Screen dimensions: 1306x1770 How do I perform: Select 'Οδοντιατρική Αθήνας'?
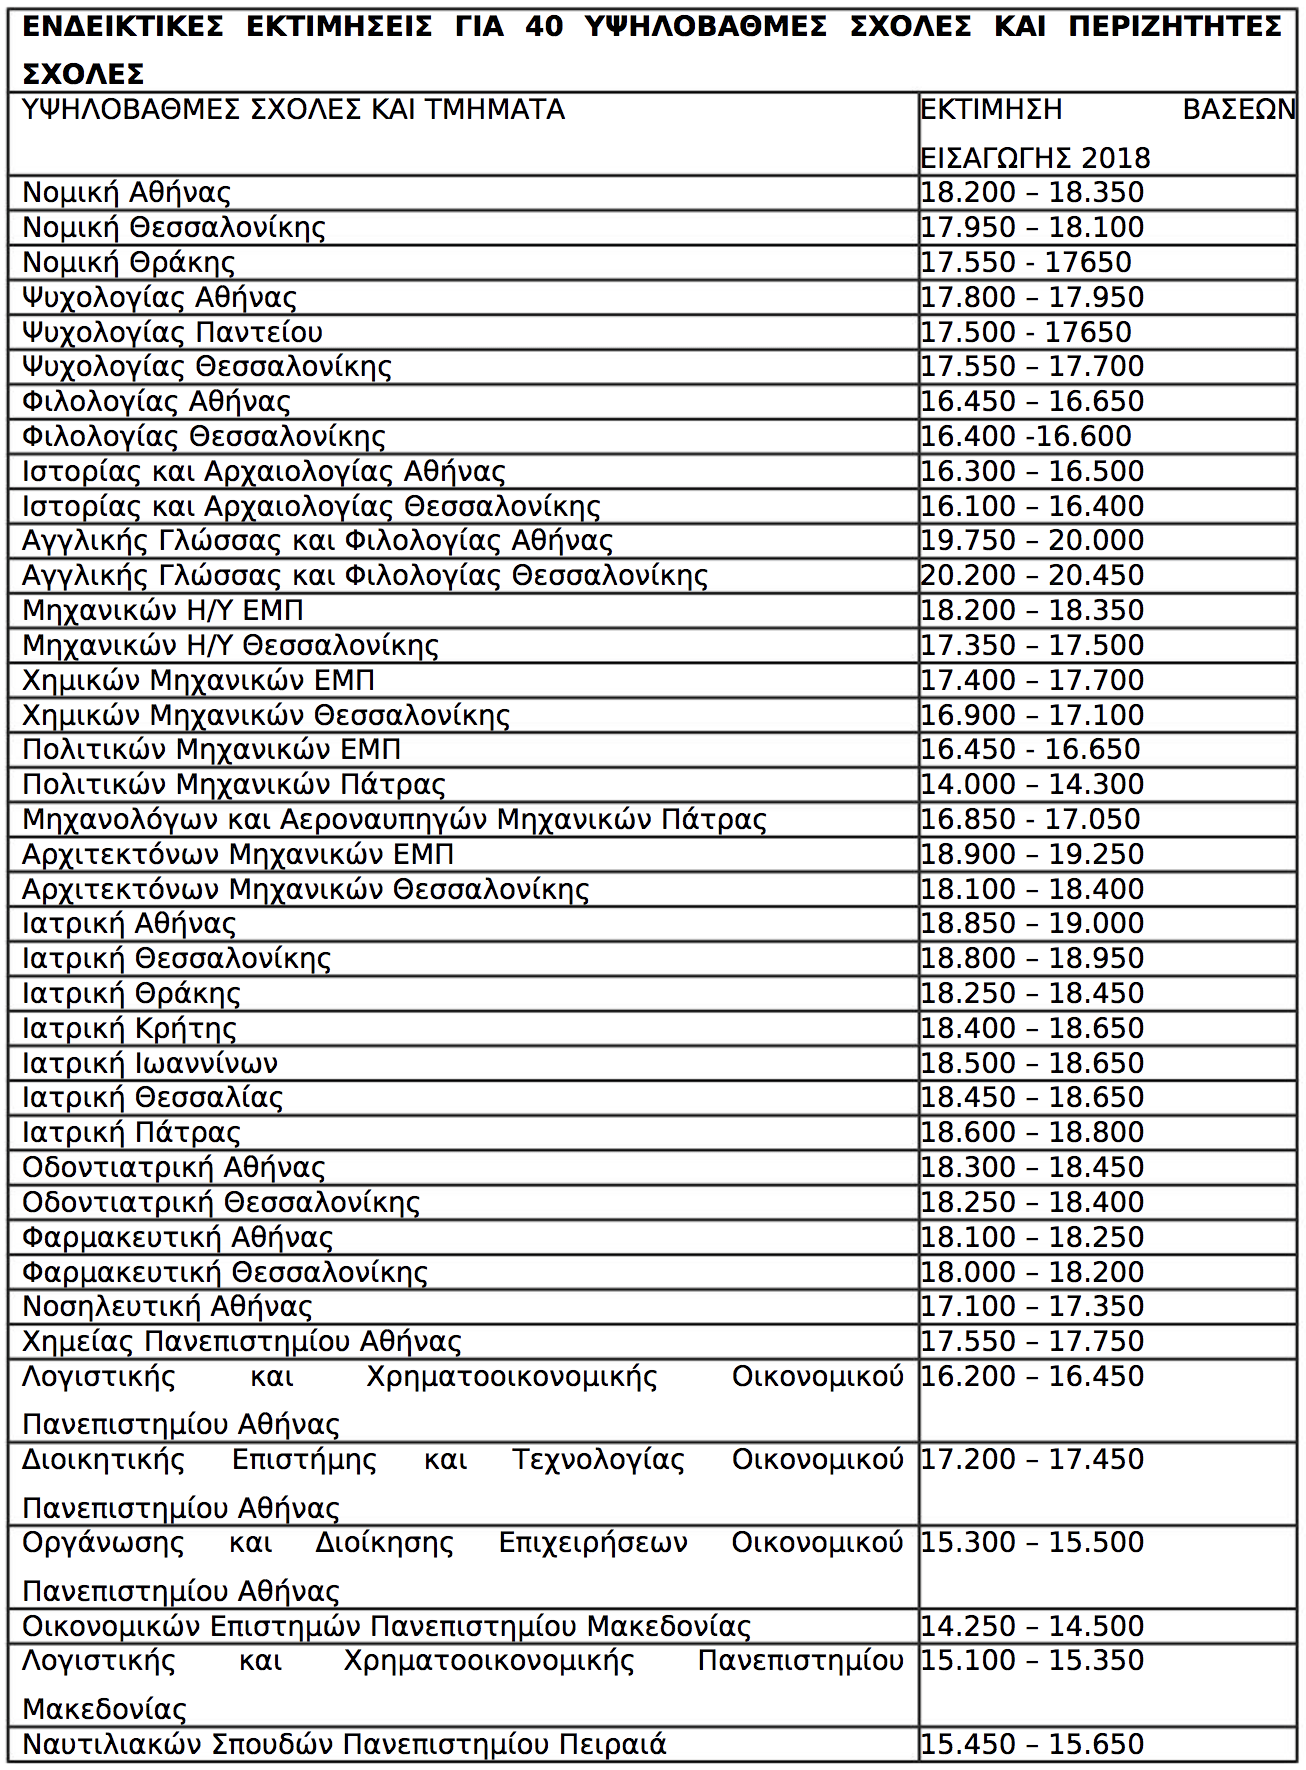coord(174,1168)
